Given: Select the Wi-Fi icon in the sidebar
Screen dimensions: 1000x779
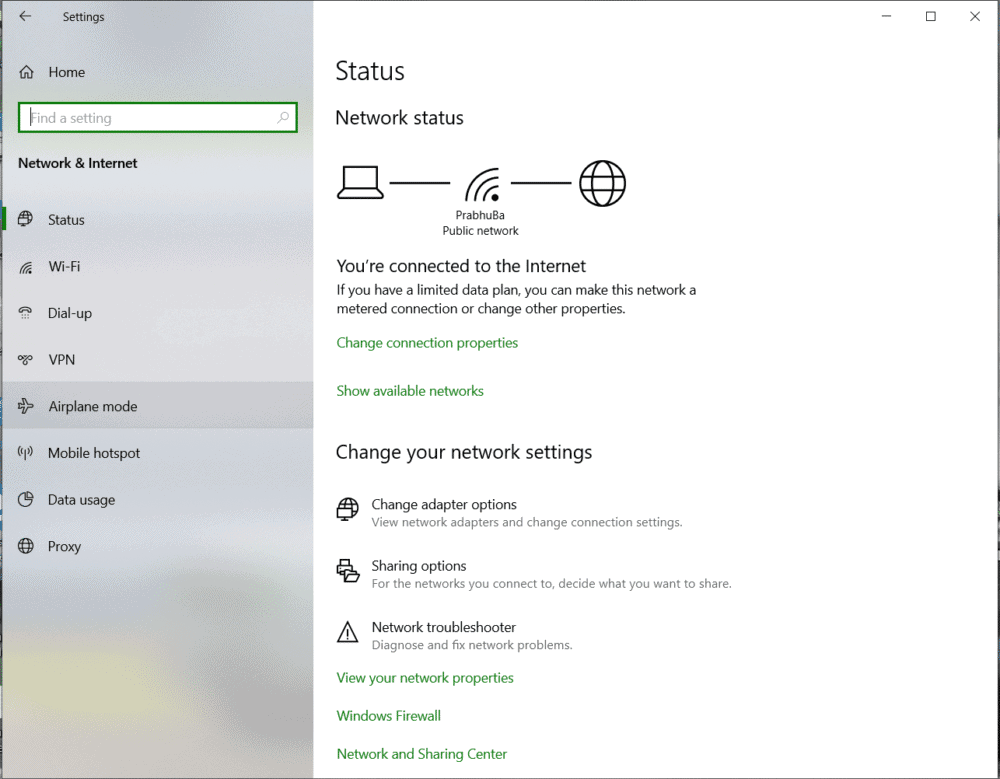Looking at the screenshot, I should [27, 266].
